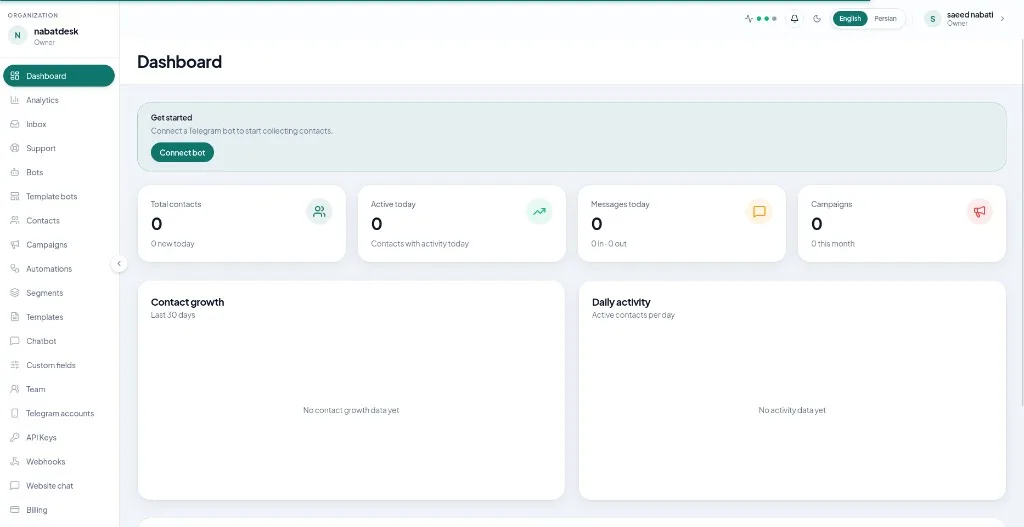Click the Segments layers icon
The width and height of the screenshot is (1024, 527).
pos(15,293)
